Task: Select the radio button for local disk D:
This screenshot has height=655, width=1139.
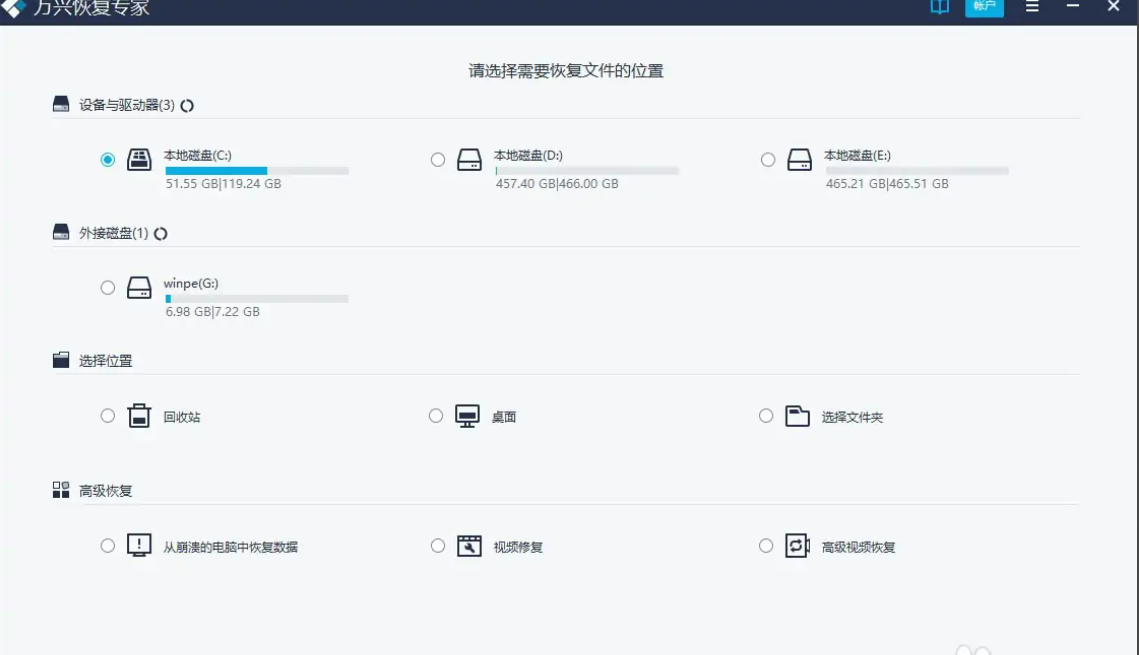Action: pos(438,160)
